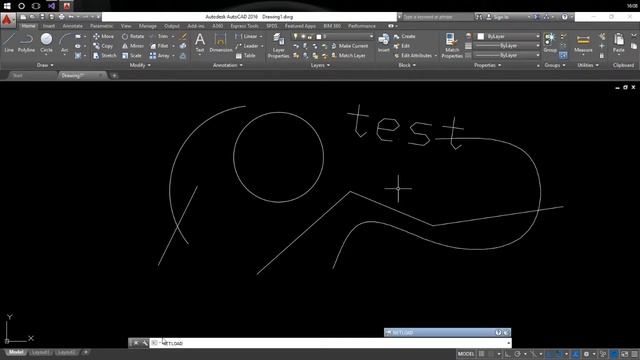Open Layer Properties manager
The height and width of the screenshot is (360, 640).
pos(278,46)
